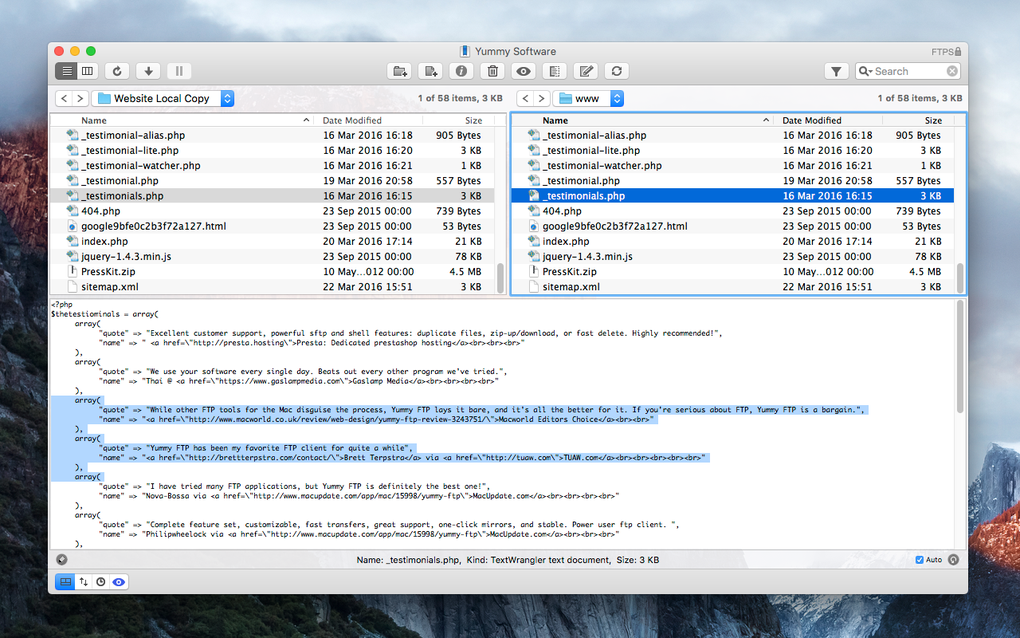
Task: Toggle the preview eye bottom tab
Action: point(118,581)
